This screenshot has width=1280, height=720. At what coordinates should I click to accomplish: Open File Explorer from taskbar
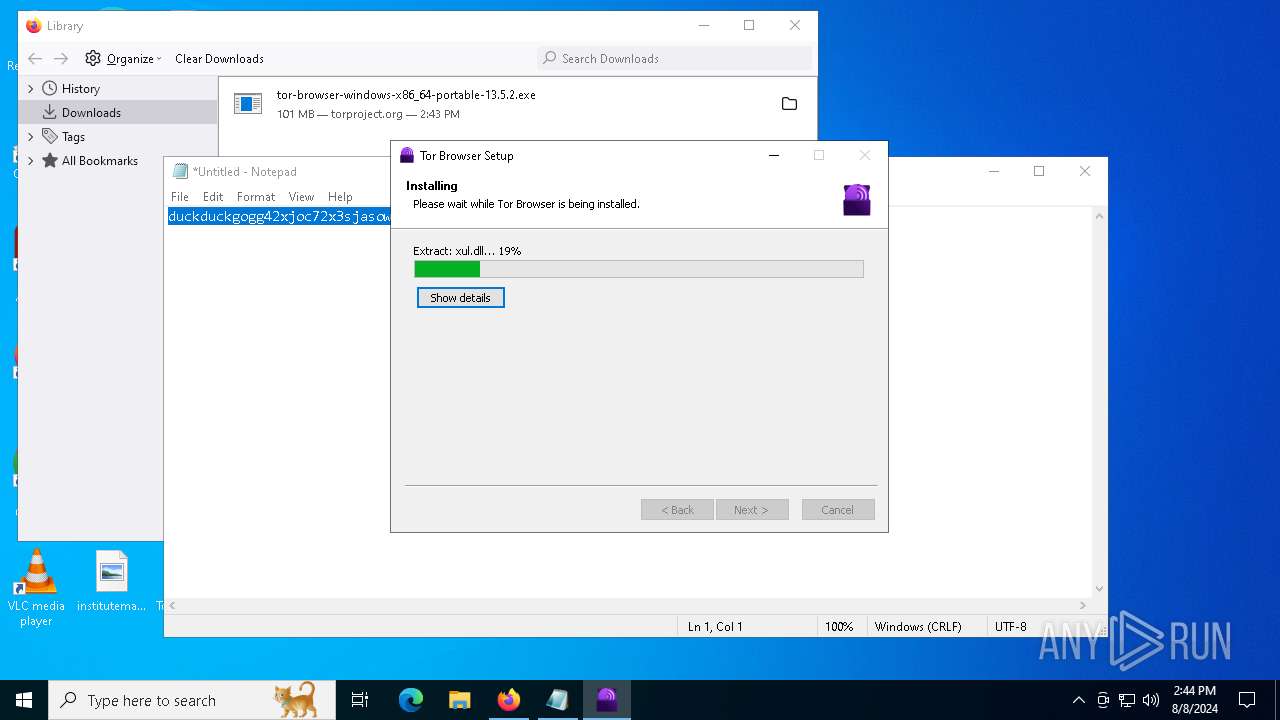tap(460, 700)
